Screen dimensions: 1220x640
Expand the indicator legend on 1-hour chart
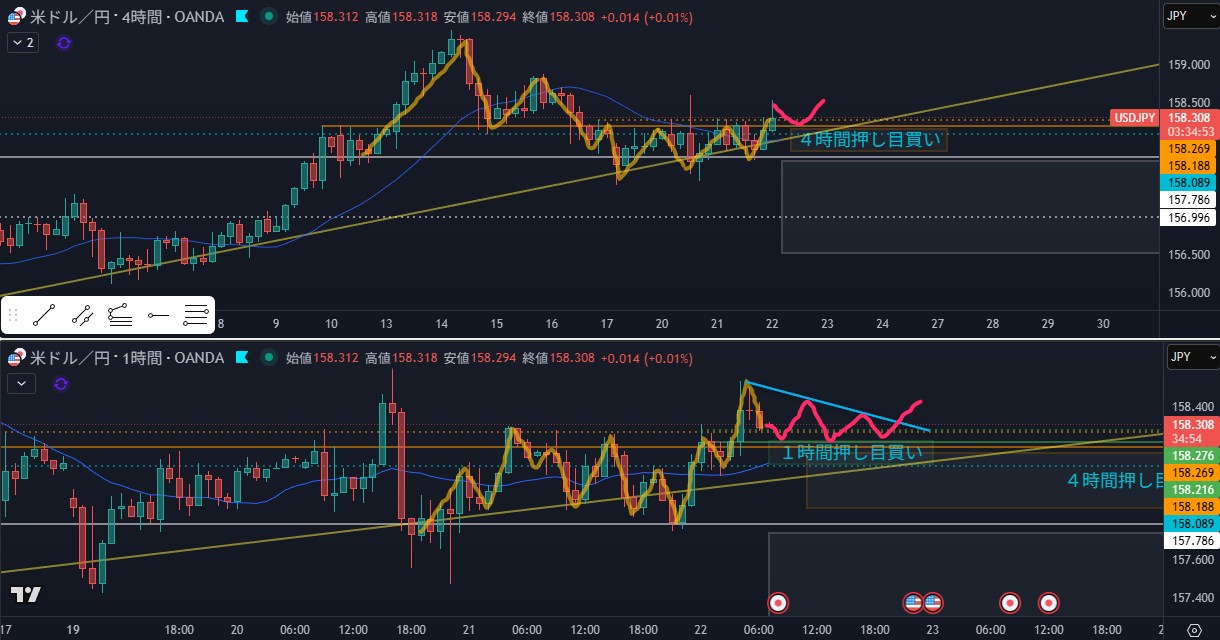(21, 383)
